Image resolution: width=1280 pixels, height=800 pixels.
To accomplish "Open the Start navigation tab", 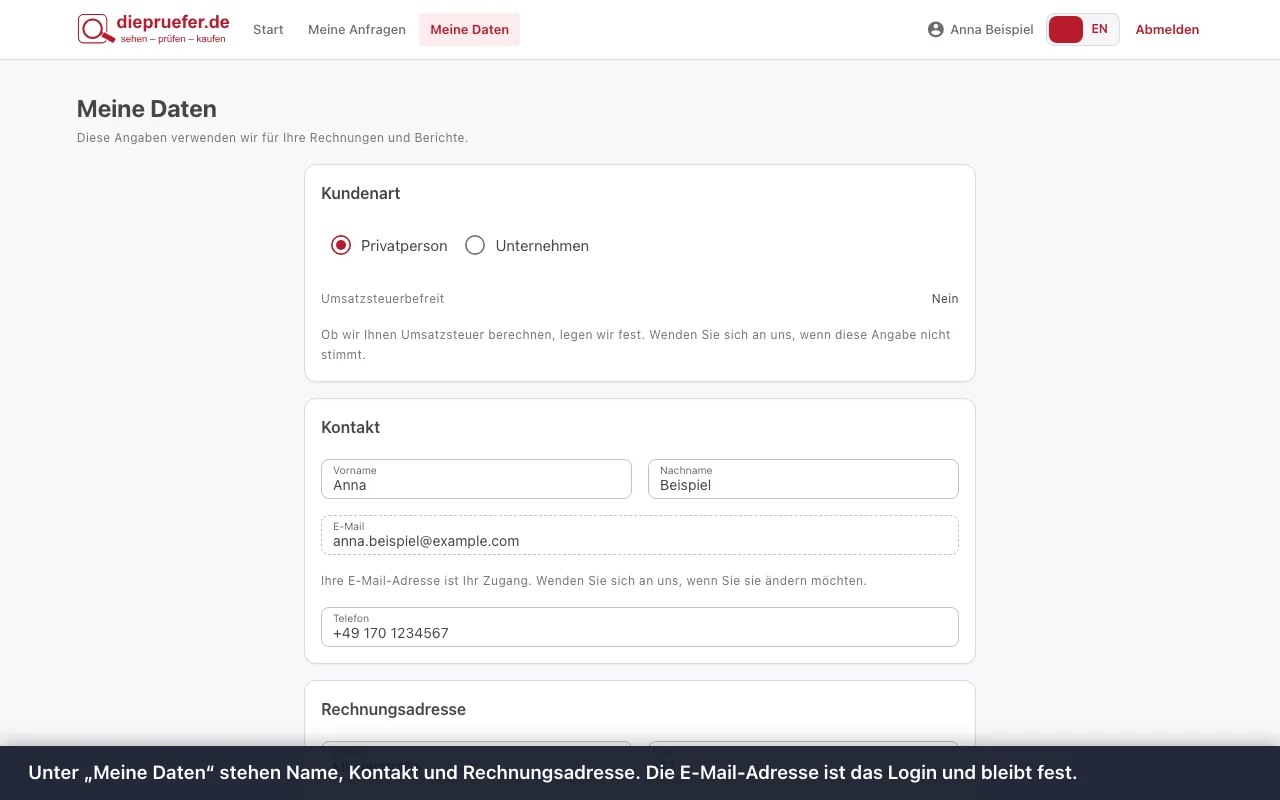I will [x=268, y=30].
